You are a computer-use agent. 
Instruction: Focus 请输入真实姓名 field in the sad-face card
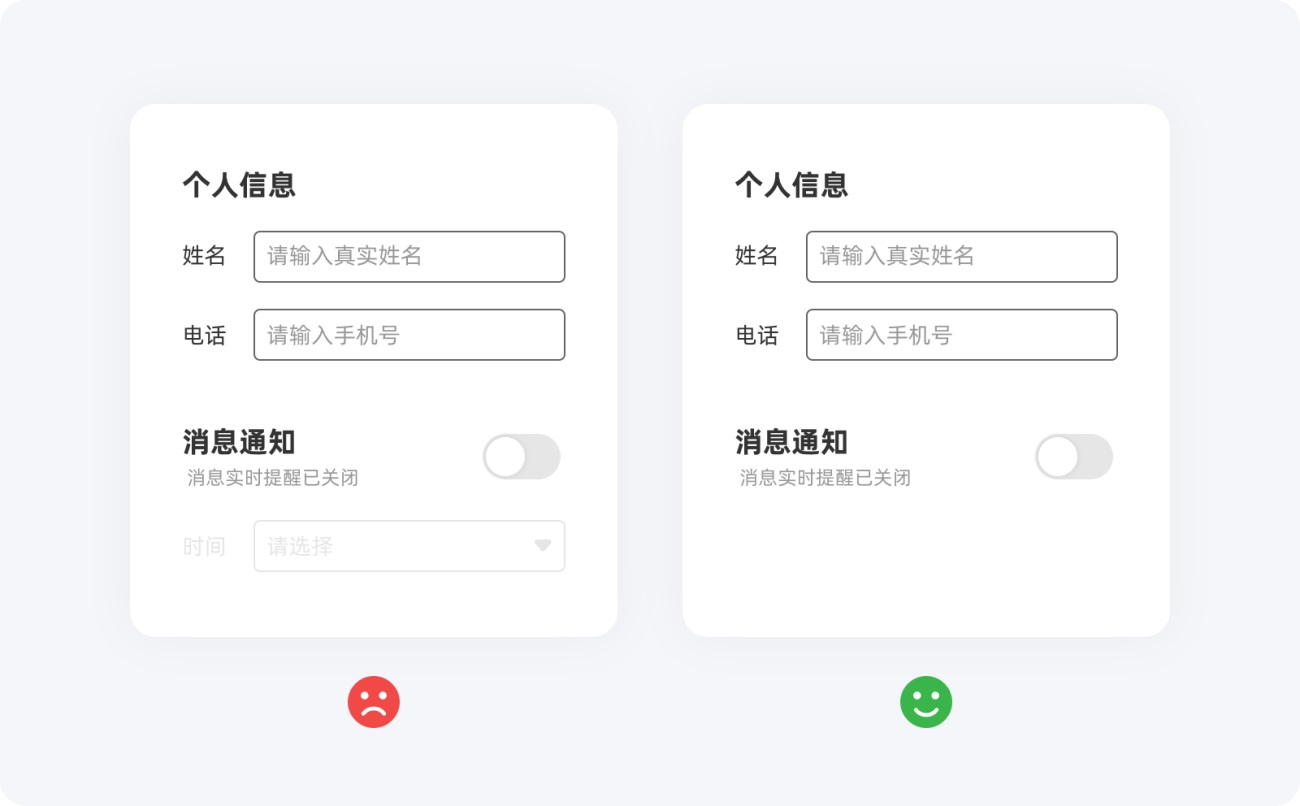(409, 257)
